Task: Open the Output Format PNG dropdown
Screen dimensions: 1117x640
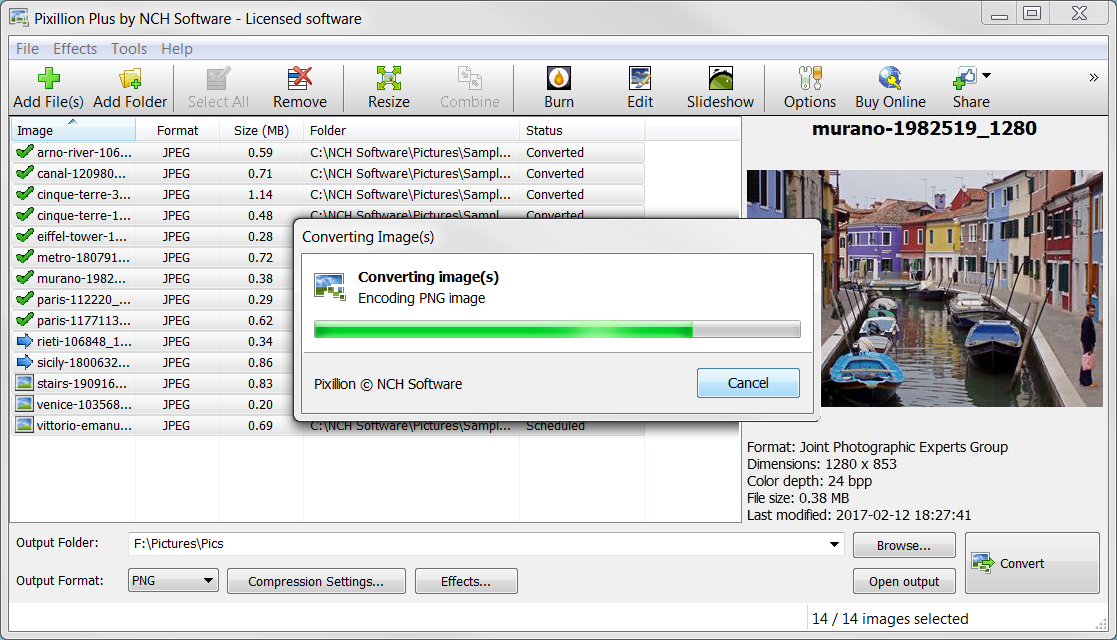Action: pyautogui.click(x=173, y=580)
